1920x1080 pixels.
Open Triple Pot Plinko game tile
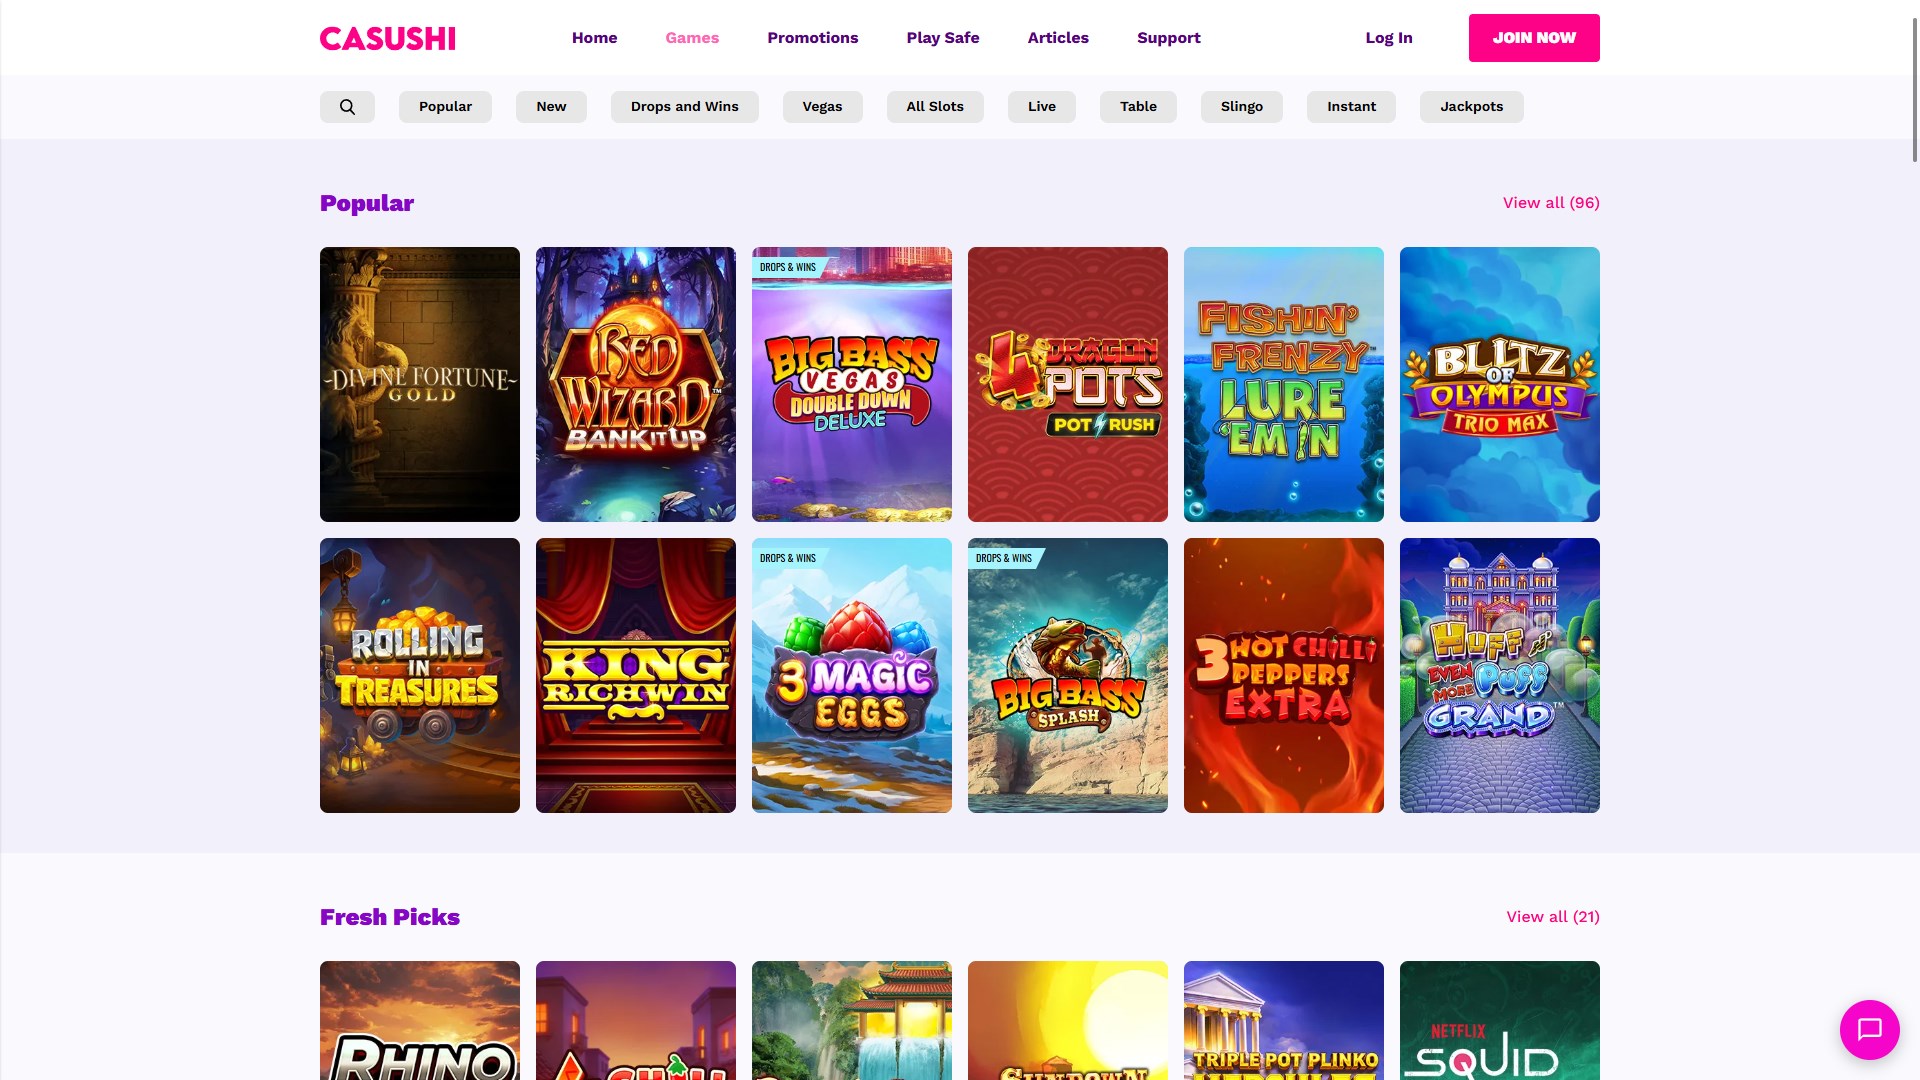pyautogui.click(x=1284, y=1020)
